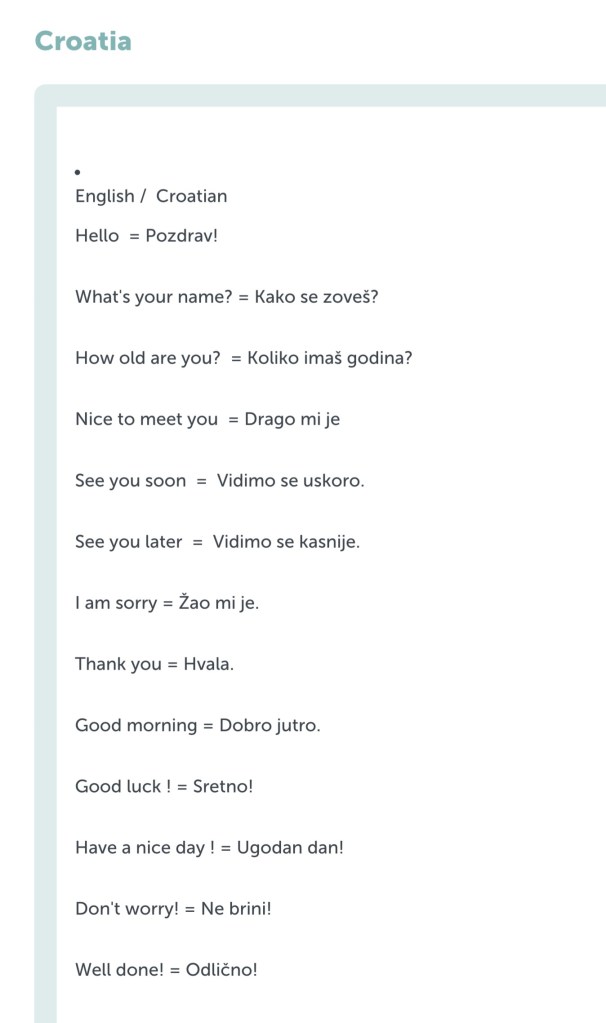Click the translation Vidimo se kasnije.
606x1023 pixels.
[288, 542]
